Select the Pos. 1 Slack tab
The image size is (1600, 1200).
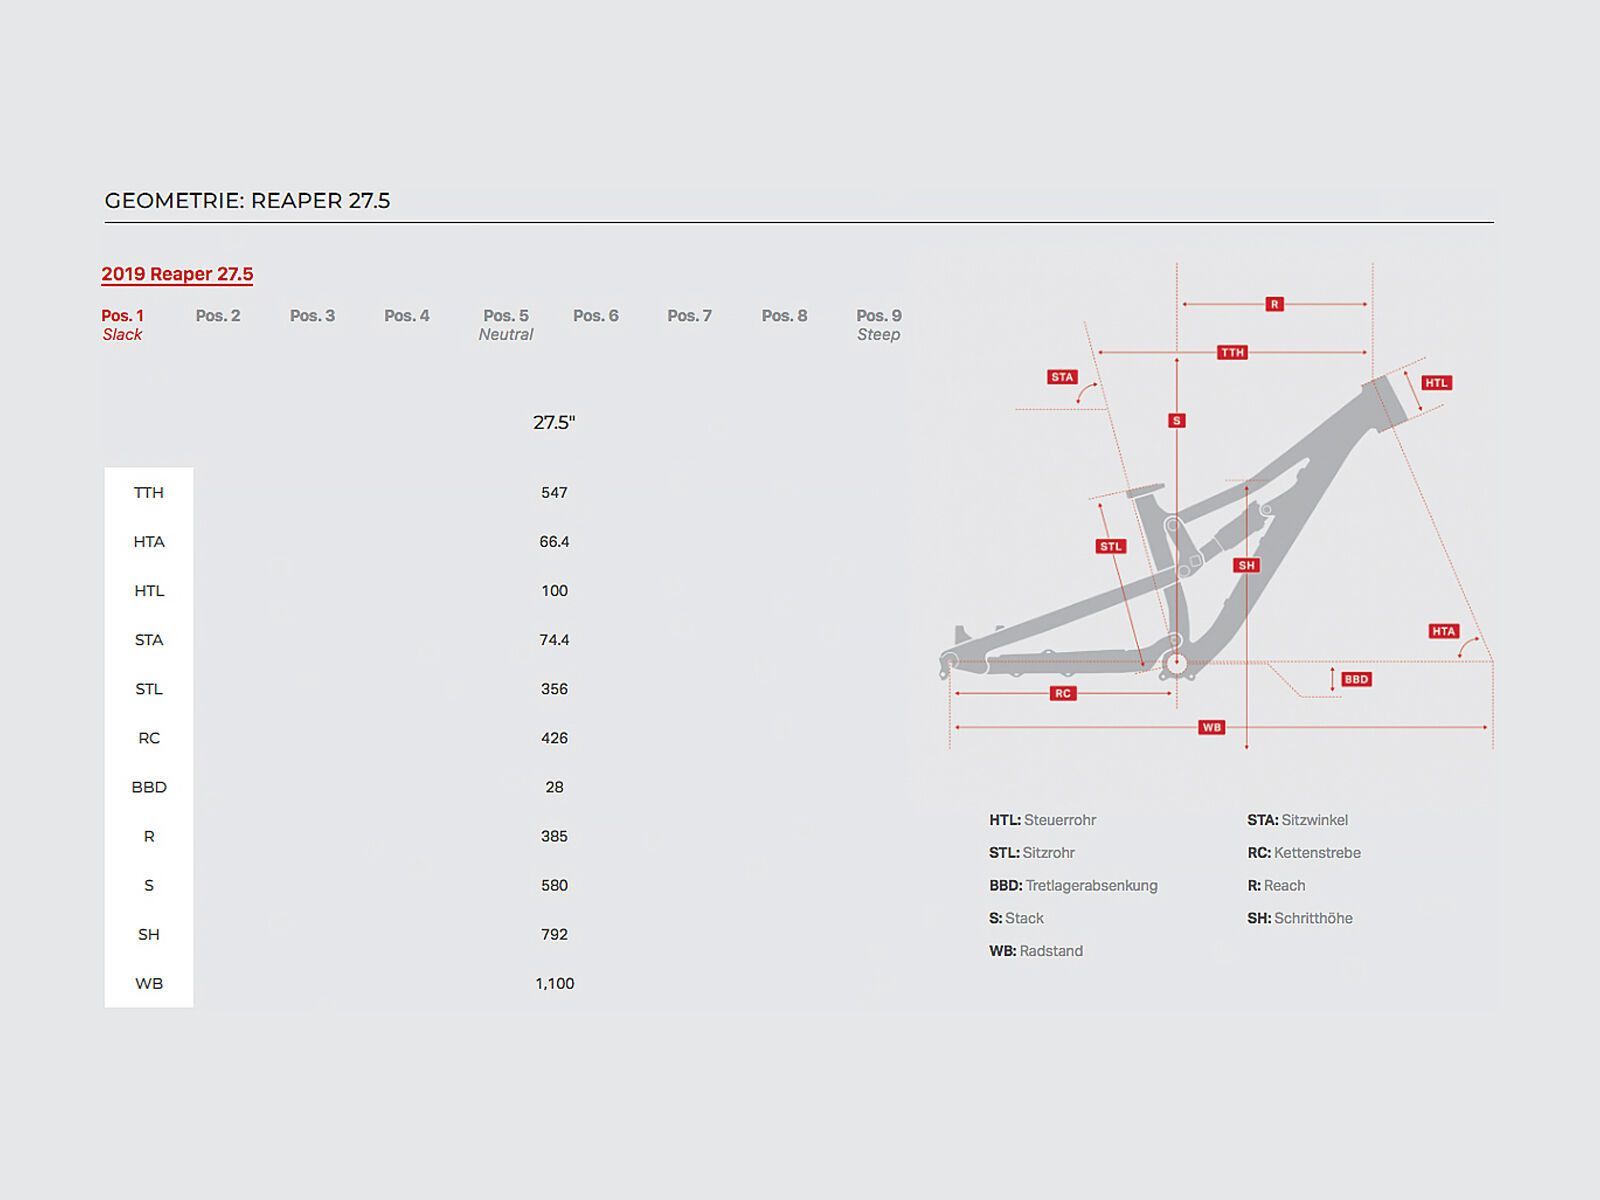(x=122, y=324)
